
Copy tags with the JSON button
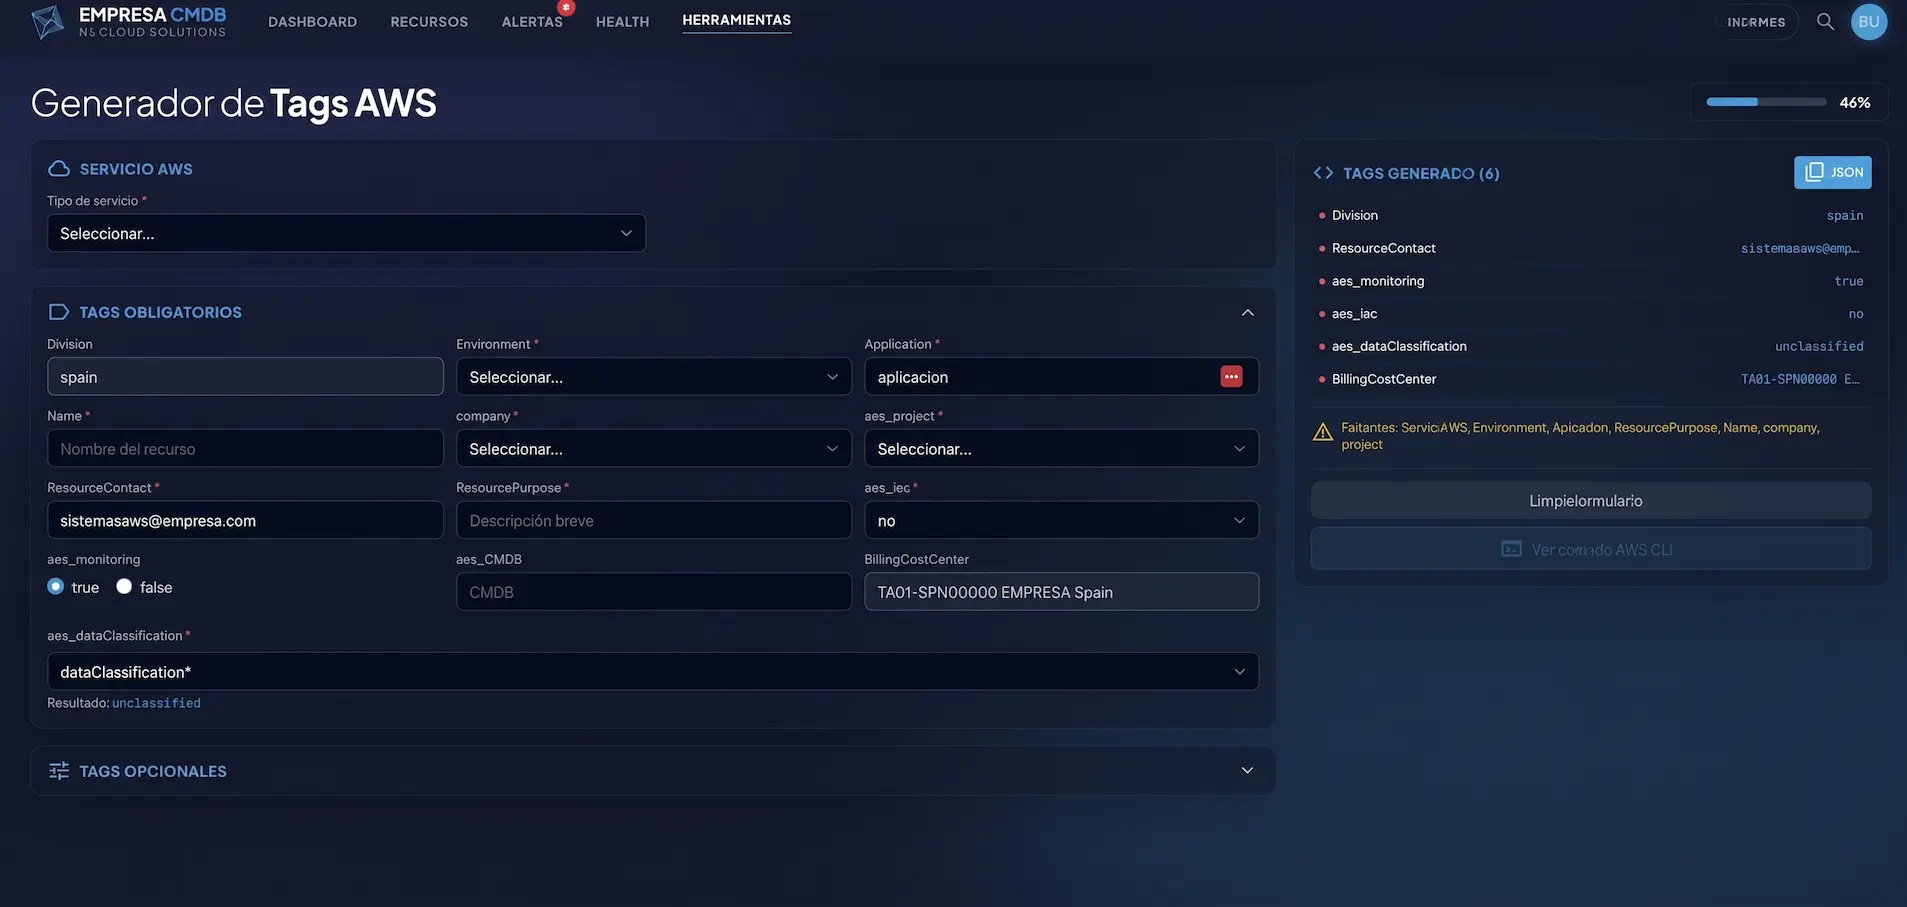pyautogui.click(x=1833, y=172)
